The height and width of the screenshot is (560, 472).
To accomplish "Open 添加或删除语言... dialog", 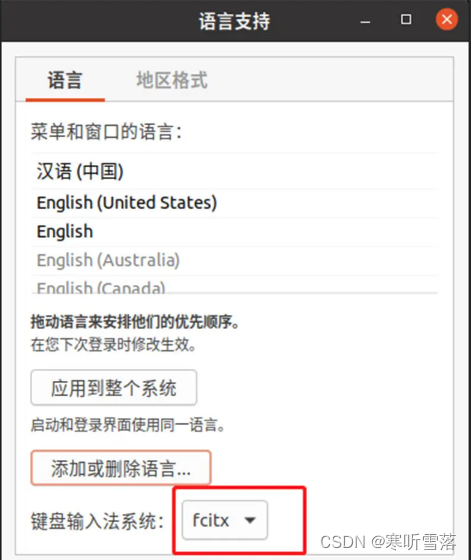I will point(121,468).
